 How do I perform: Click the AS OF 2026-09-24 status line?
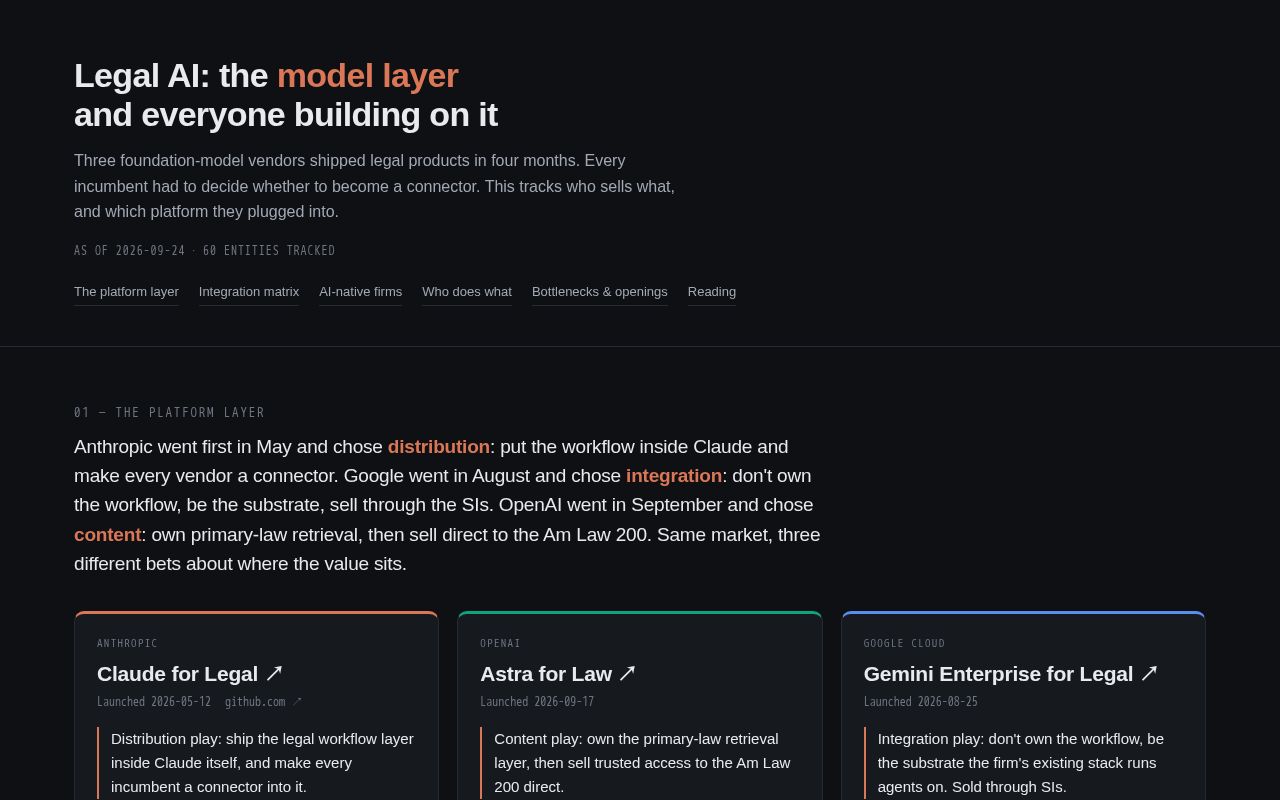(205, 250)
